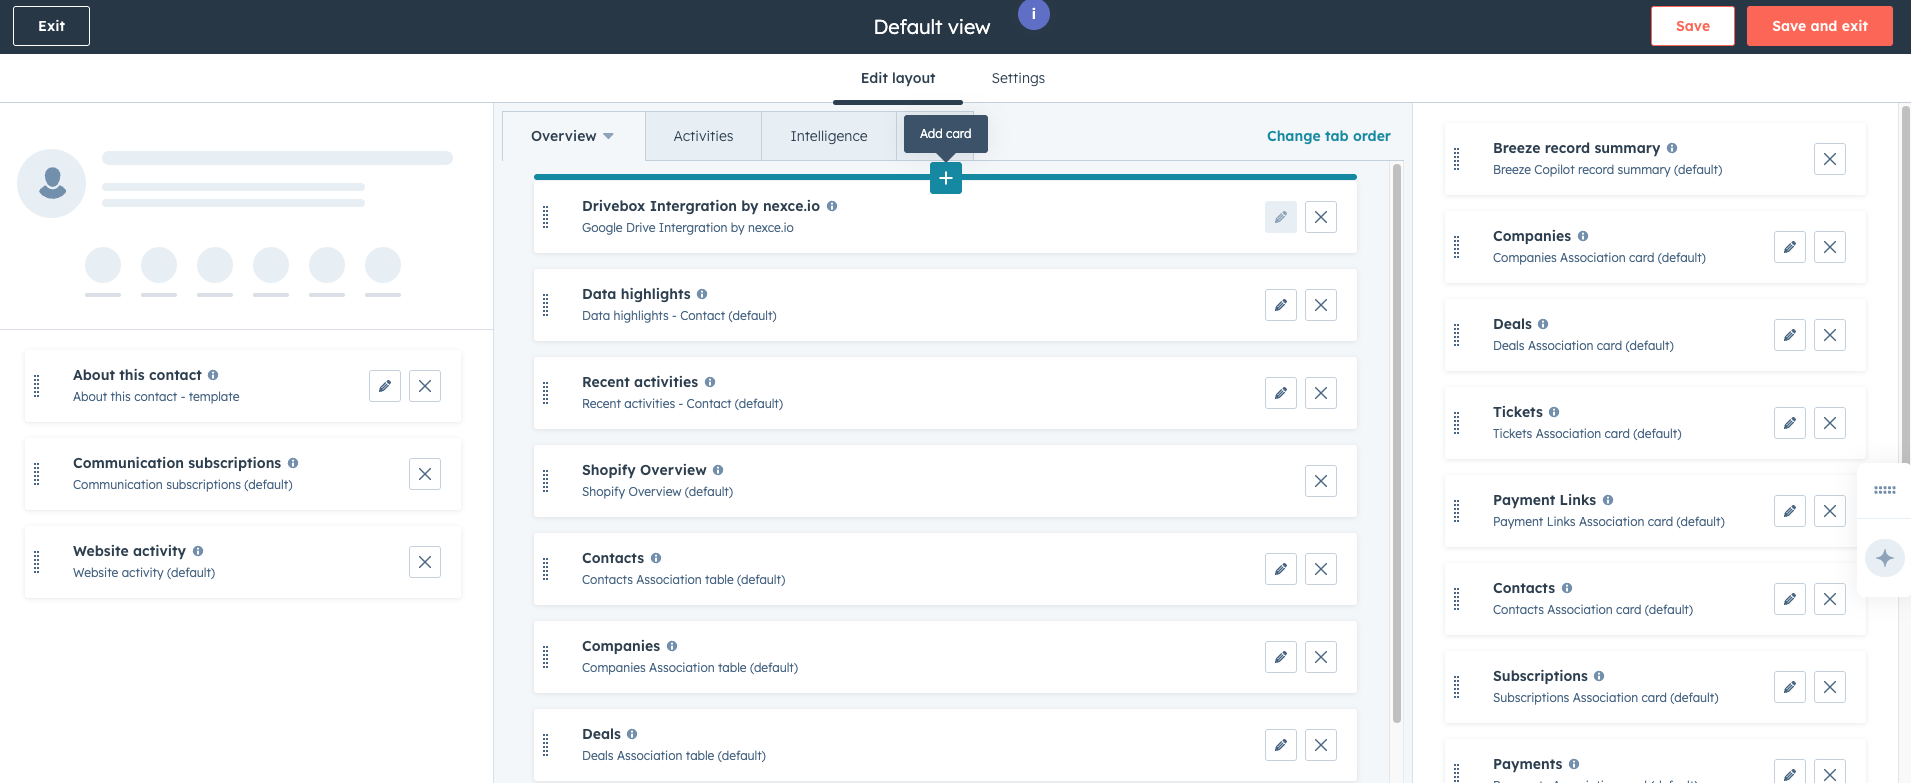Edit the Data highlights card

pyautogui.click(x=1280, y=305)
